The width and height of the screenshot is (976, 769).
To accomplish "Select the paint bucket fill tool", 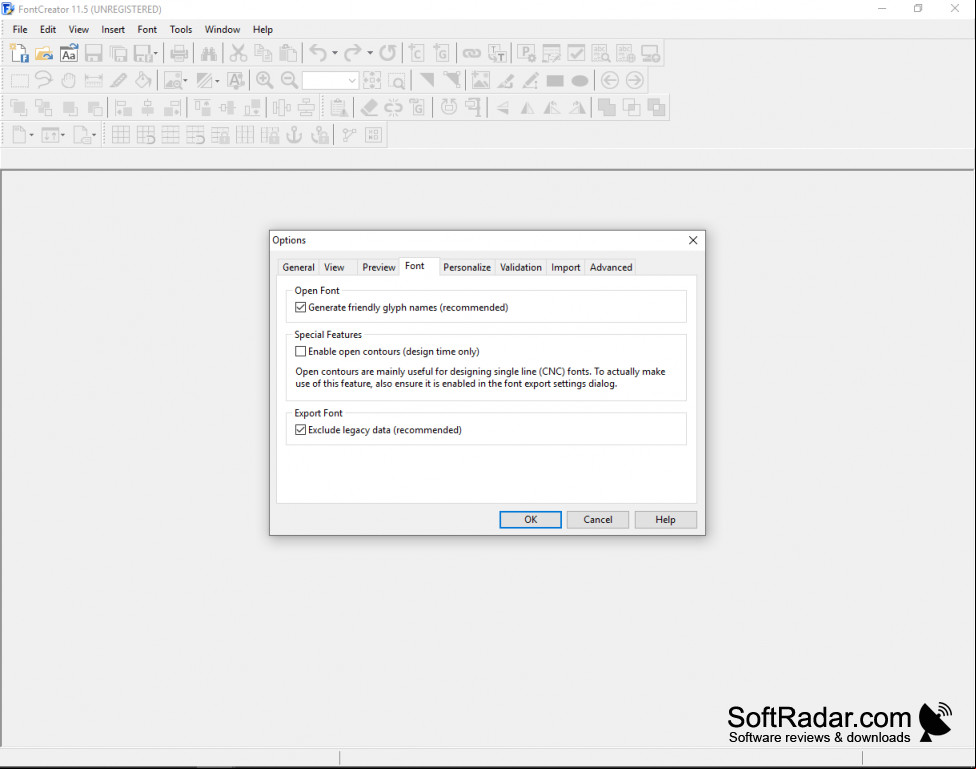I will click(x=143, y=80).
